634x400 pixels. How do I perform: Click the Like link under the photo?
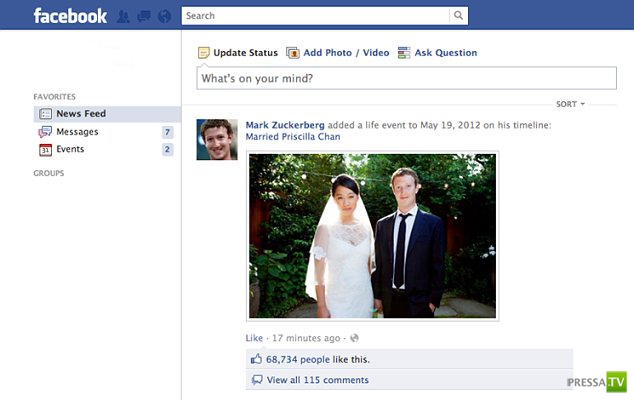(254, 338)
